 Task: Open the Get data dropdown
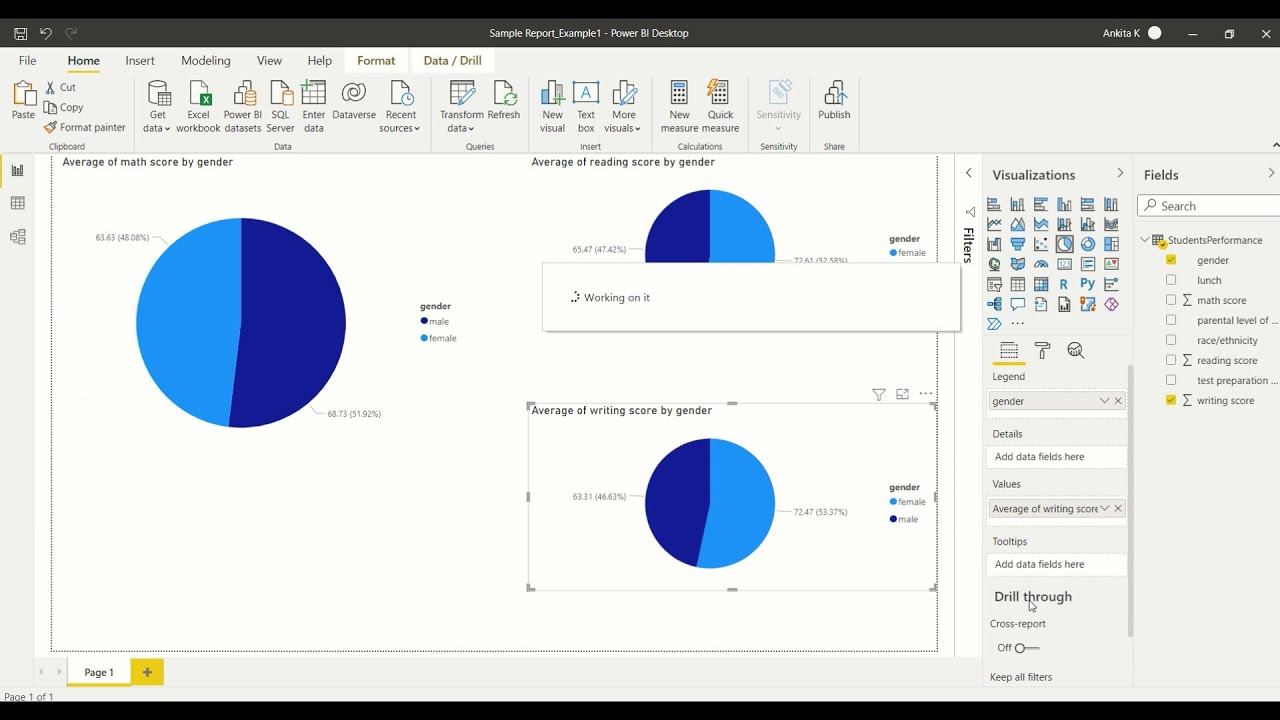pos(157,121)
